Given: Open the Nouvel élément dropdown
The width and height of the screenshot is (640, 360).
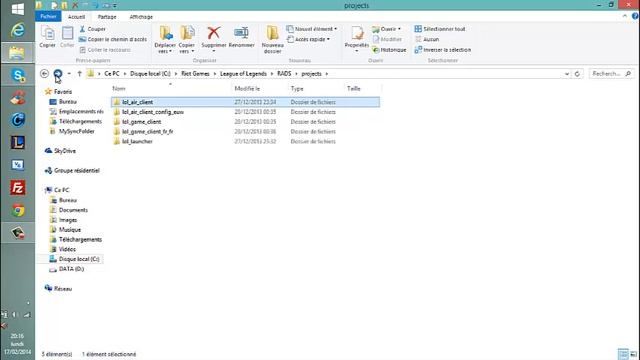Looking at the screenshot, I should (x=312, y=29).
